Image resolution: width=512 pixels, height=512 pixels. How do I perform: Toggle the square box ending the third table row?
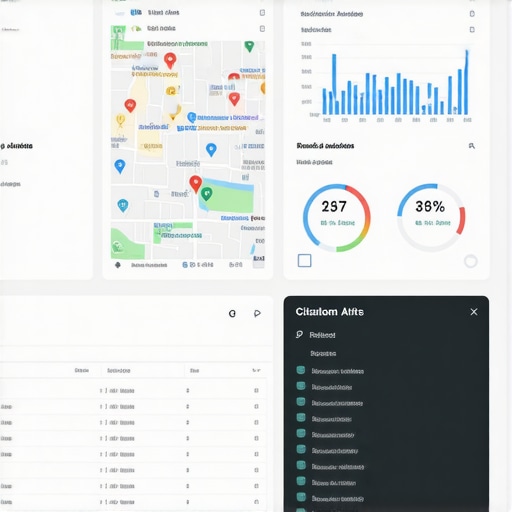click(256, 422)
